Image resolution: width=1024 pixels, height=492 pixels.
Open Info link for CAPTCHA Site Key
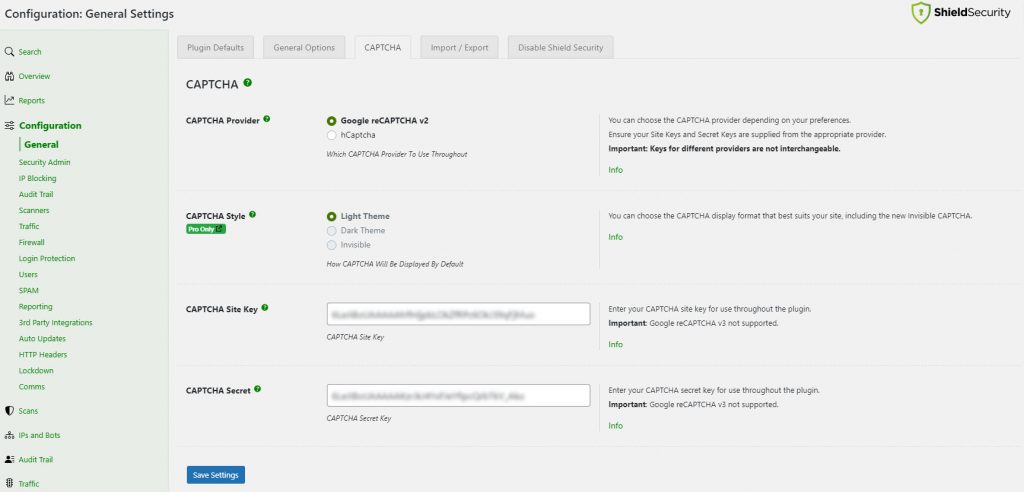pos(615,344)
